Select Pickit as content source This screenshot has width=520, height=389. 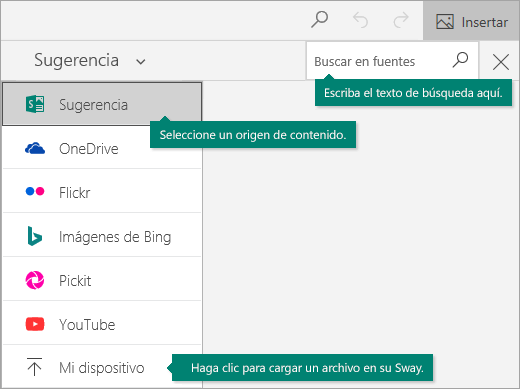(102, 280)
